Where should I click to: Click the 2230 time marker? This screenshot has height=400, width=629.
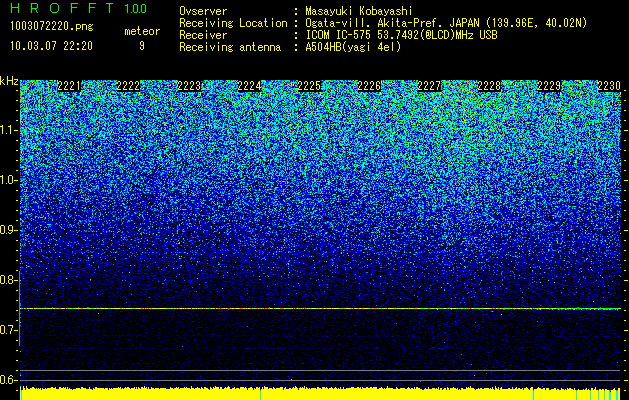coord(609,86)
